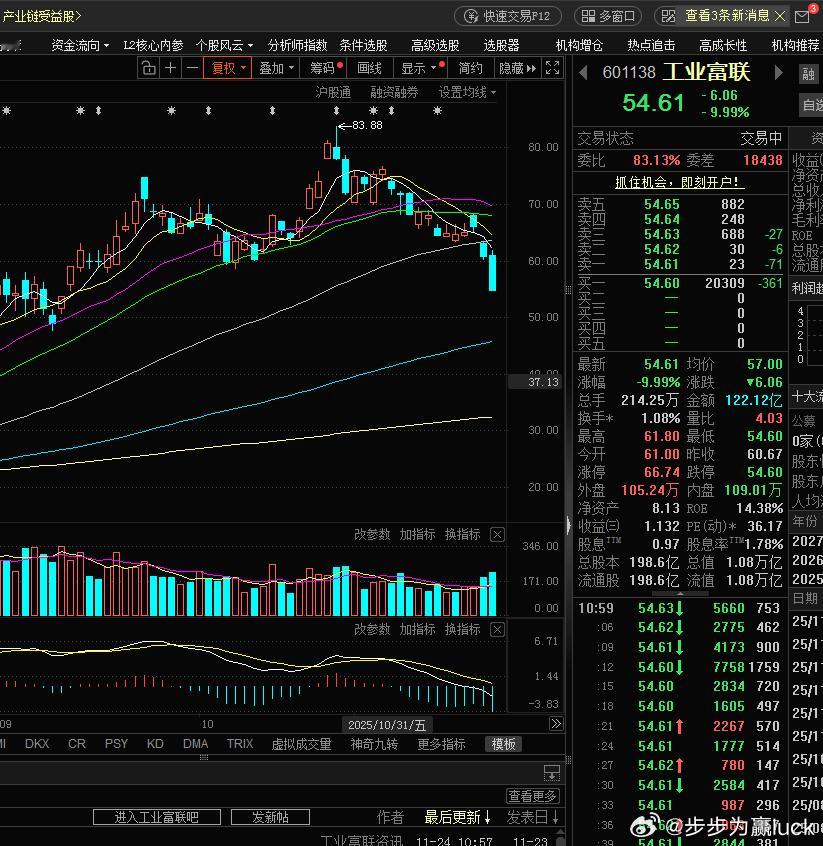Go to next stock arrow
The width and height of the screenshot is (823, 846).
(778, 72)
